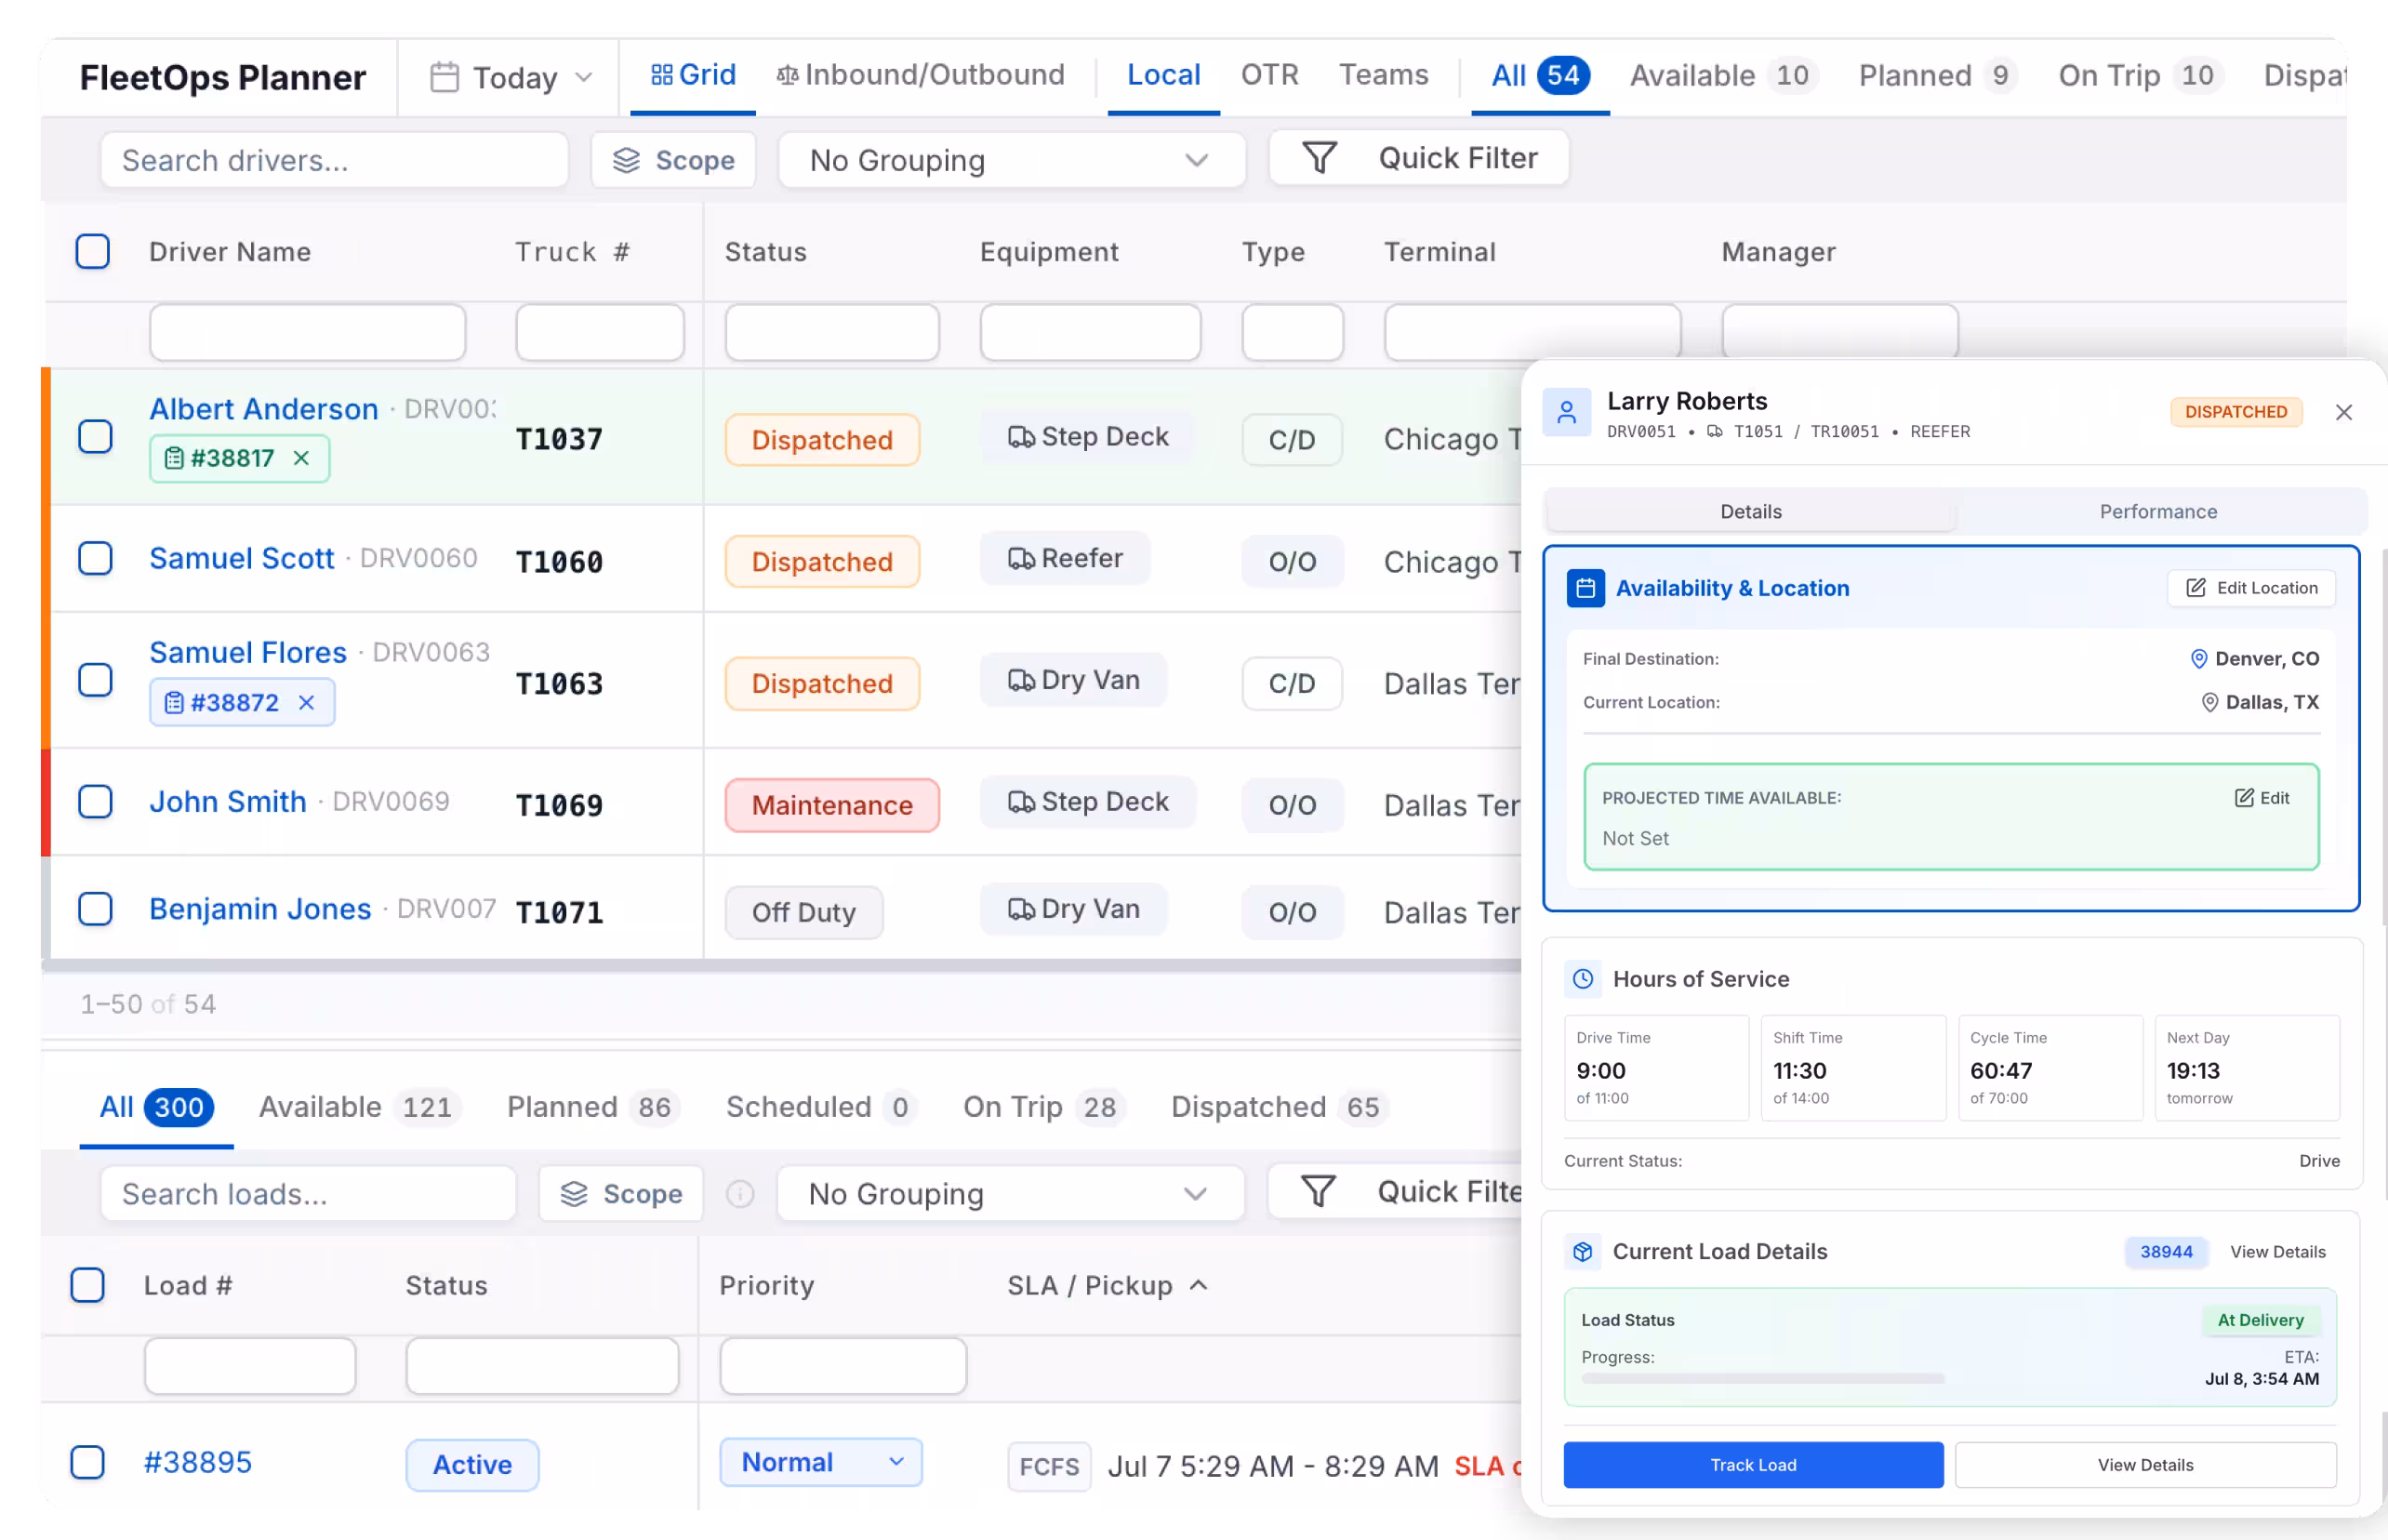
Task: Click the drivers grid horizontal scrollbar
Action: pos(781,965)
